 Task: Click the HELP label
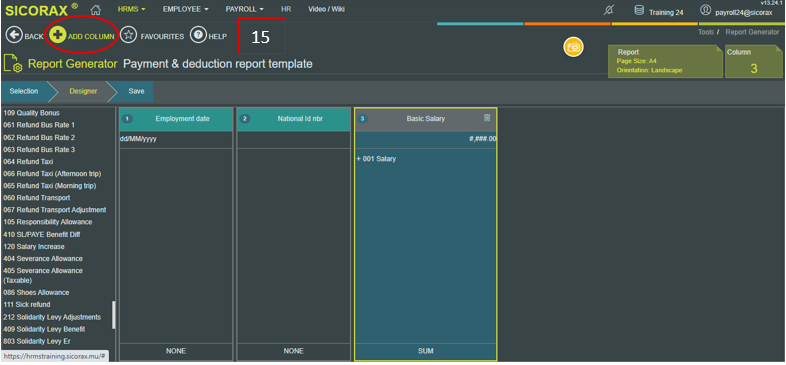coord(218,37)
